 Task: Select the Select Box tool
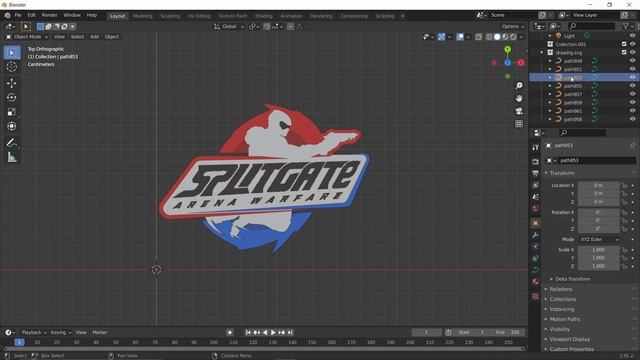tap(11, 53)
